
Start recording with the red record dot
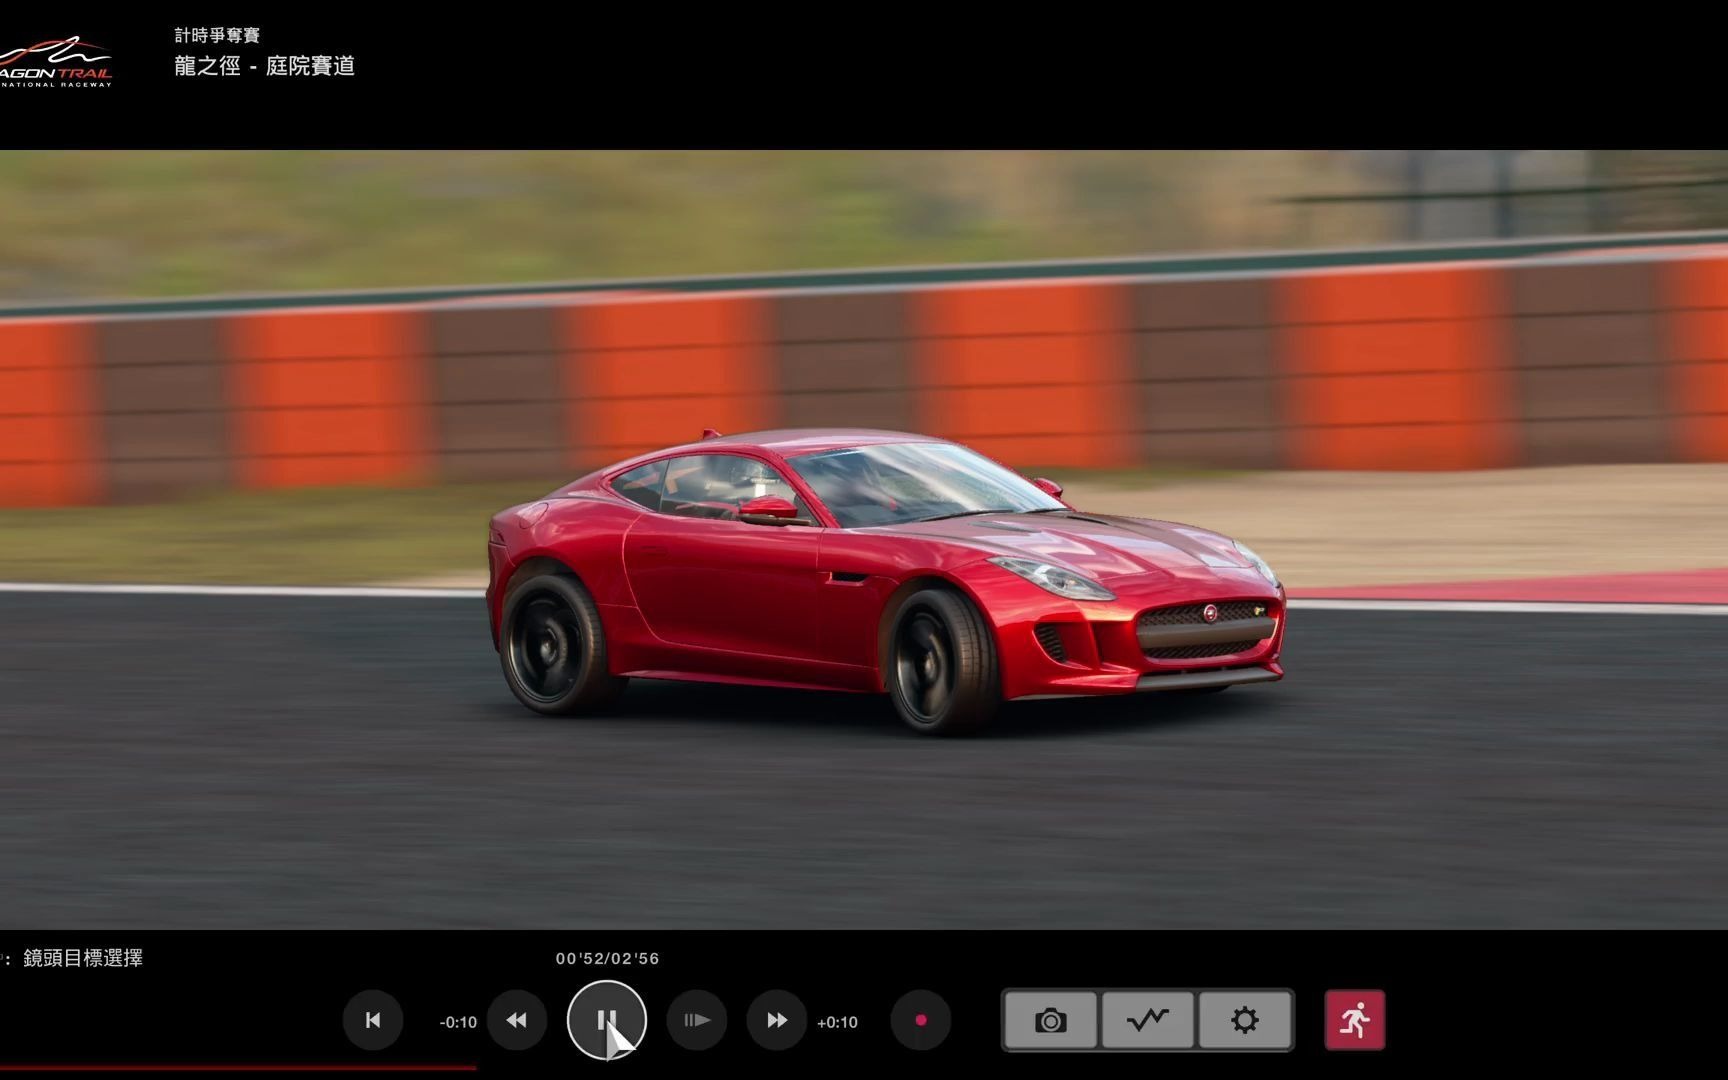pyautogui.click(x=921, y=1021)
